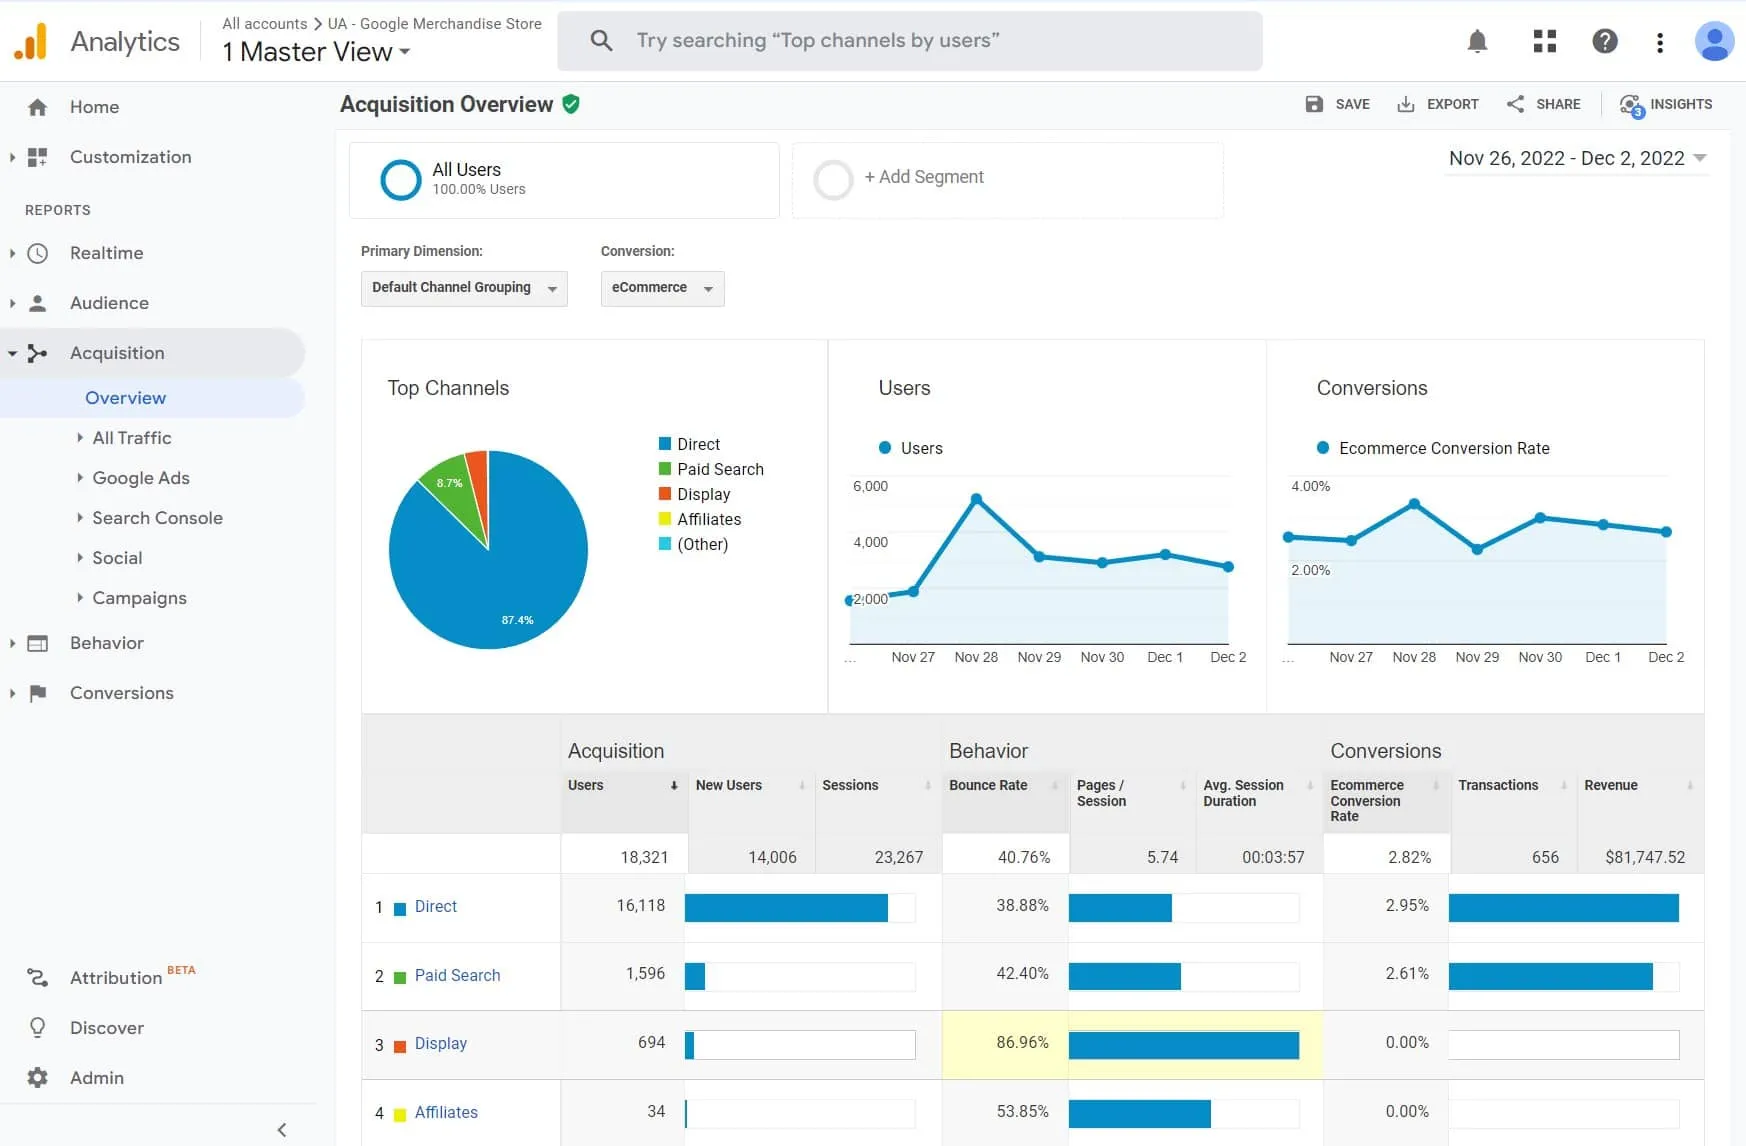
Task: Click the Affiliates yellow color swatch in table
Action: (400, 1115)
